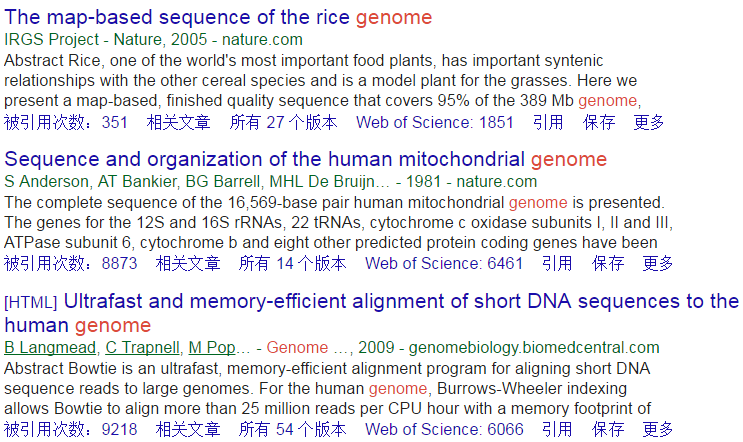Show all 54 versions of Bowtie paper
This screenshot has width=743, height=442.
pyautogui.click(x=292, y=429)
